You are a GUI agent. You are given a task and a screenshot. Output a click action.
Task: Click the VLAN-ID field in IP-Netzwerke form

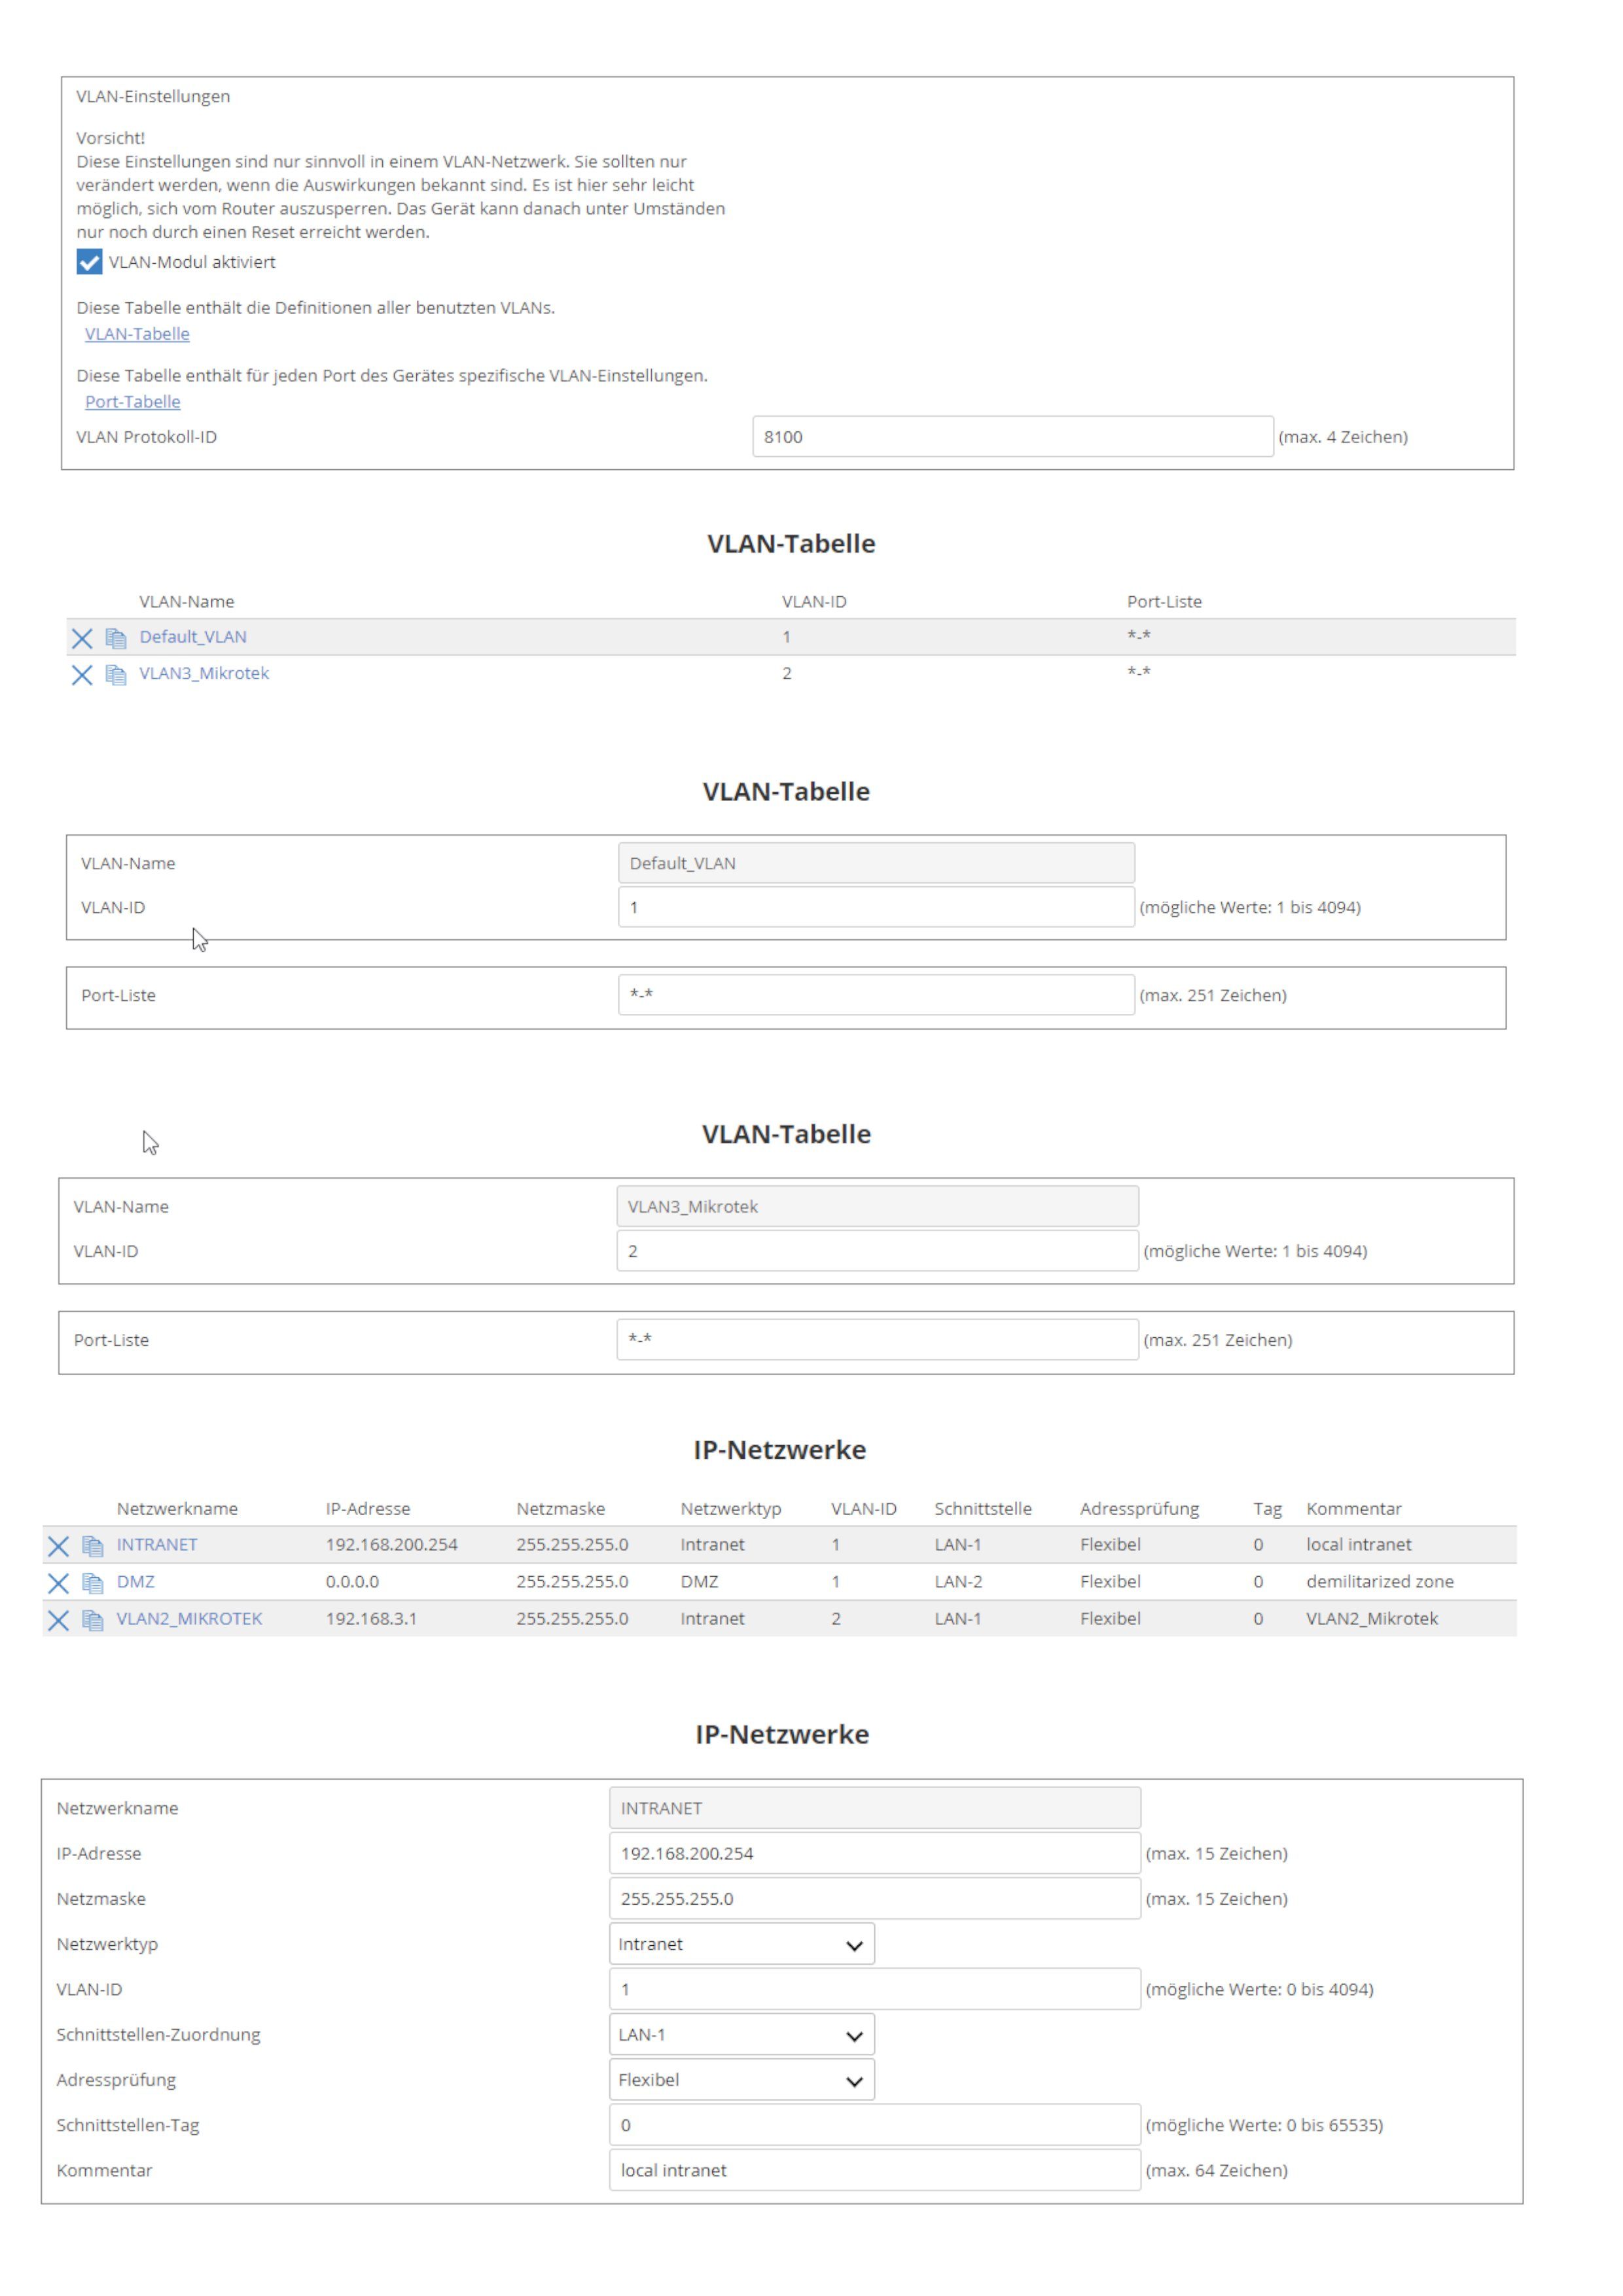[875, 1989]
